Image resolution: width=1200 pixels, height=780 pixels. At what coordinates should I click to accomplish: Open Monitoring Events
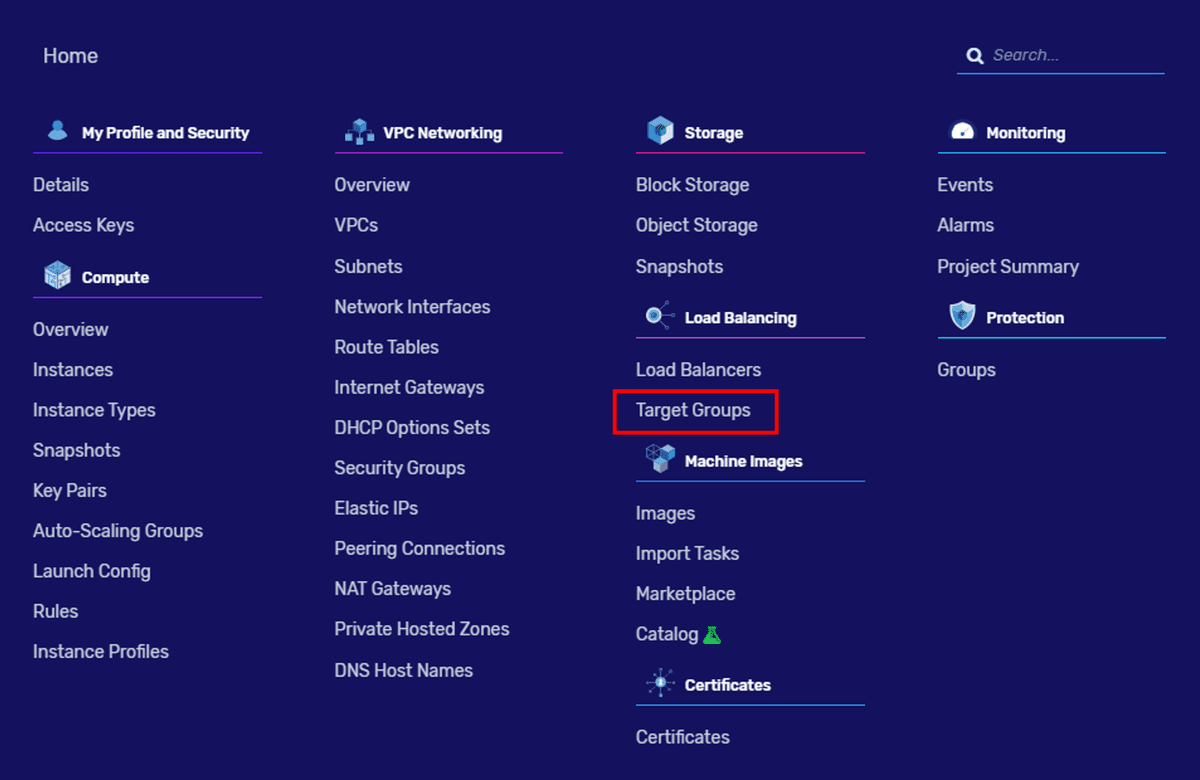pos(965,185)
